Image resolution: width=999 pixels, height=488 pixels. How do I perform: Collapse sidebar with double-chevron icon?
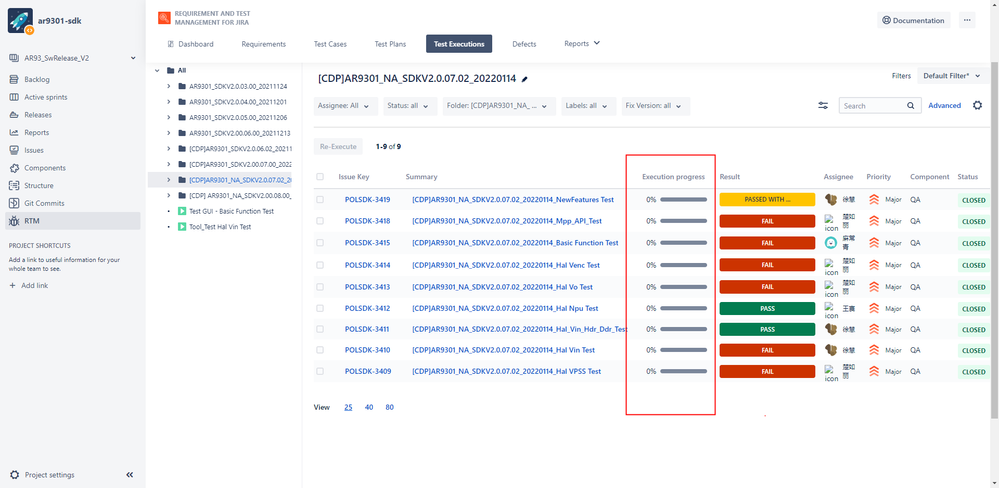coord(130,475)
